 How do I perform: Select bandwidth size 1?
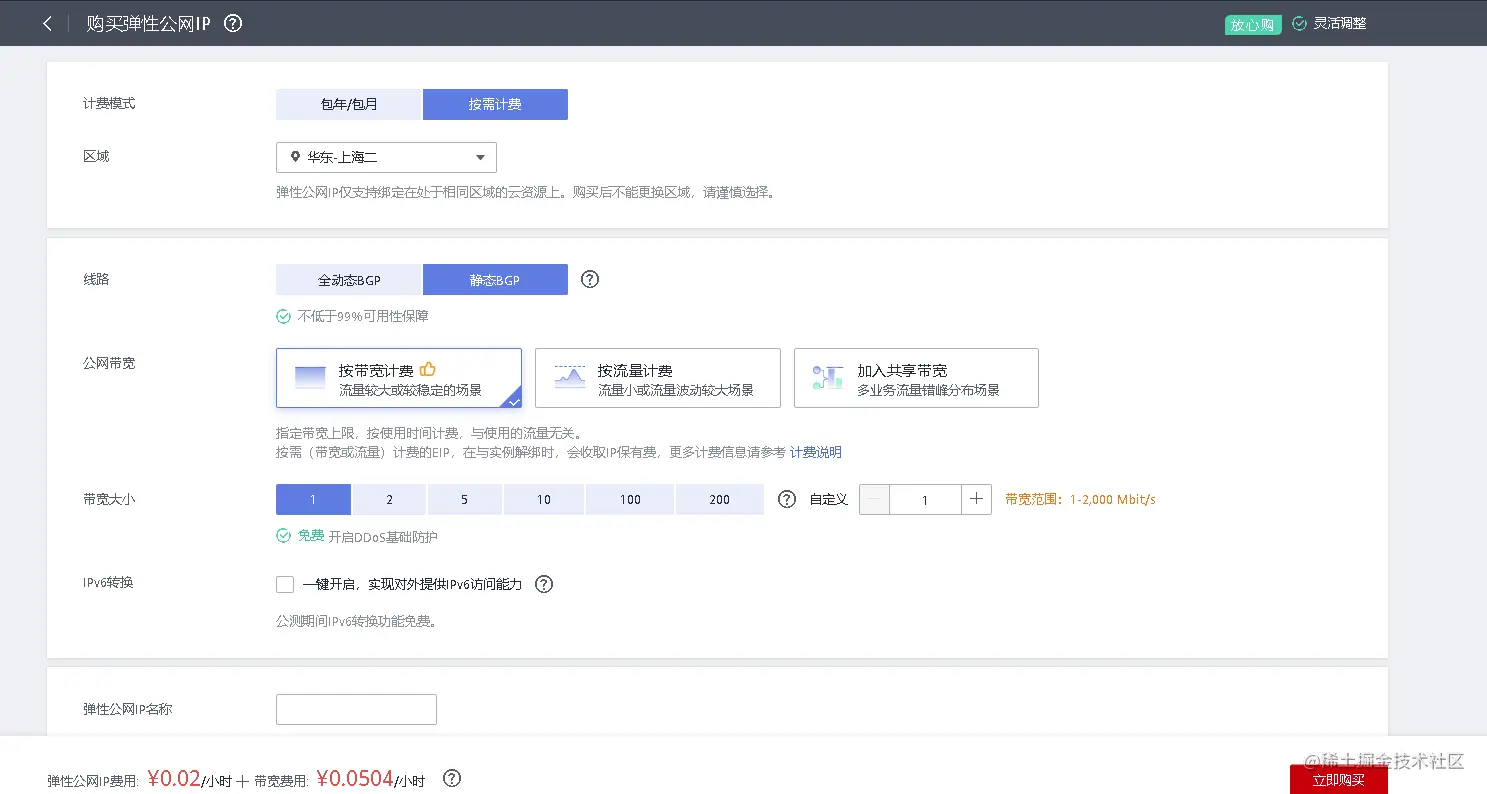tap(313, 499)
